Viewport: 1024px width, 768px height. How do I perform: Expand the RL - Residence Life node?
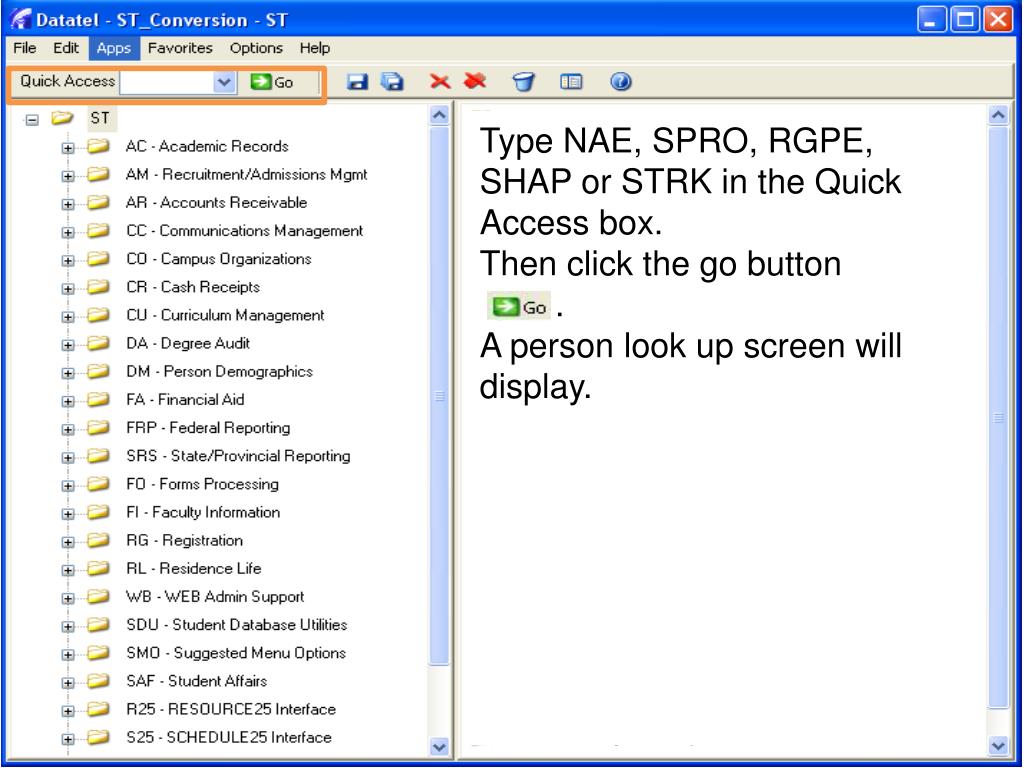(68, 570)
